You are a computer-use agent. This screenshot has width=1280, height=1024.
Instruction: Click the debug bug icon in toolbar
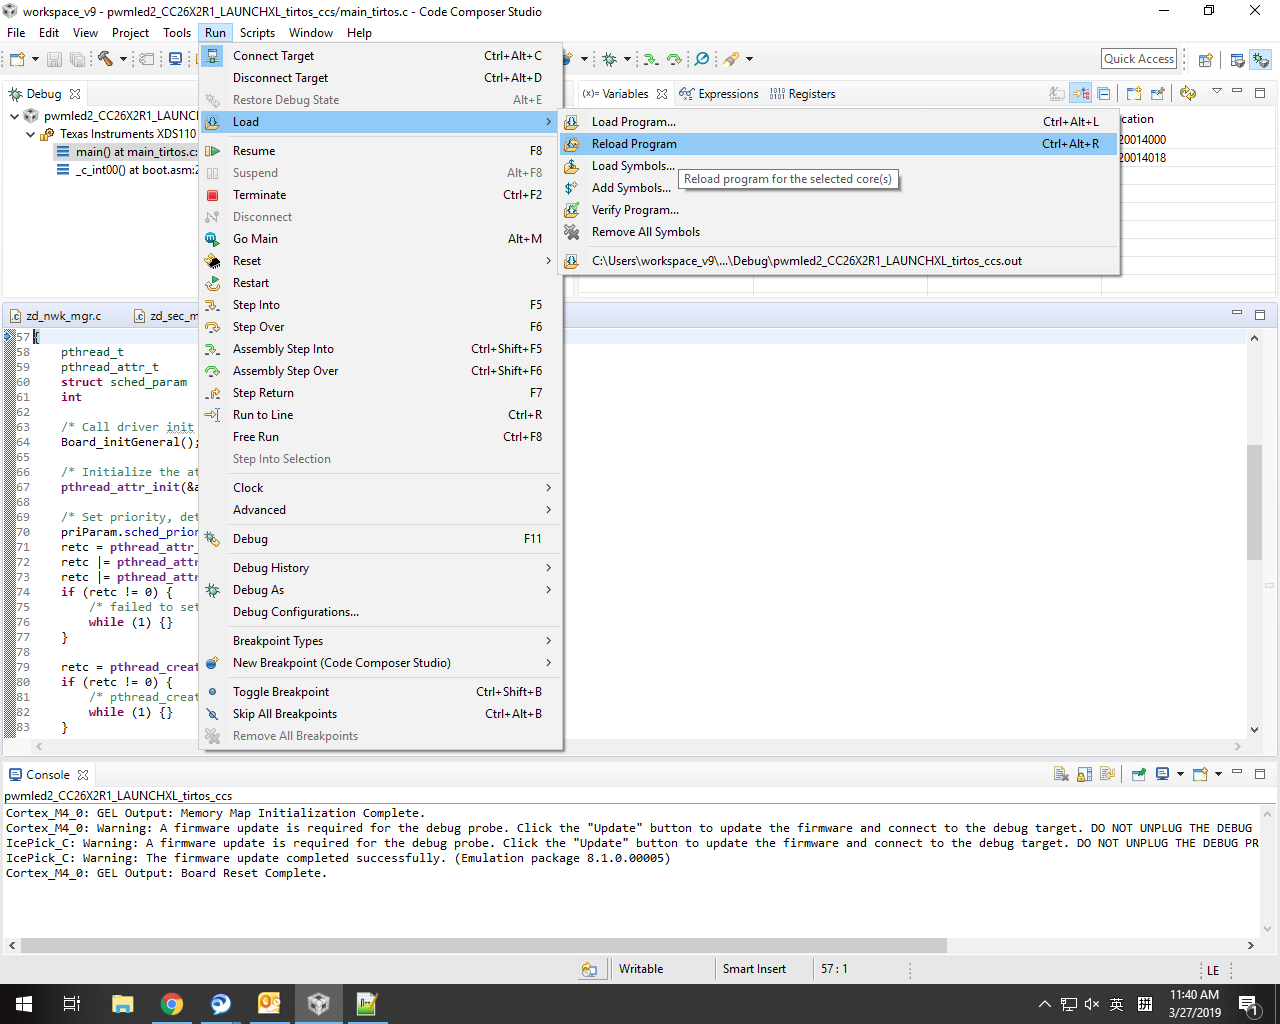click(609, 59)
